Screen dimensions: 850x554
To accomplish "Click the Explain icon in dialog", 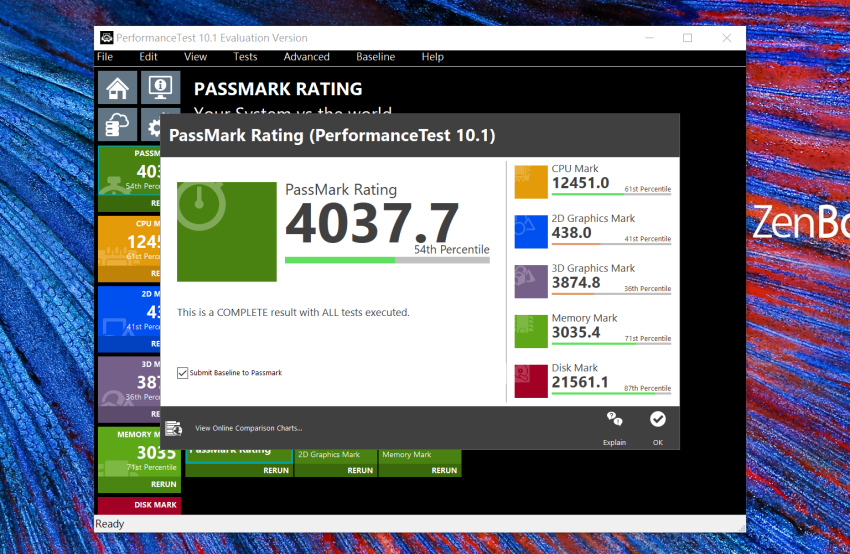I will pos(614,419).
